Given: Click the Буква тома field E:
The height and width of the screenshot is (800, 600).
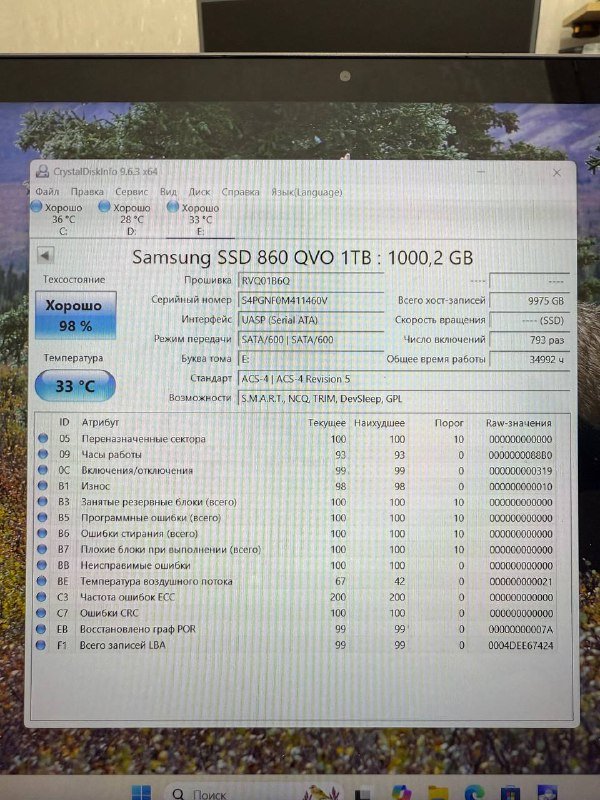Looking at the screenshot, I should [311, 359].
